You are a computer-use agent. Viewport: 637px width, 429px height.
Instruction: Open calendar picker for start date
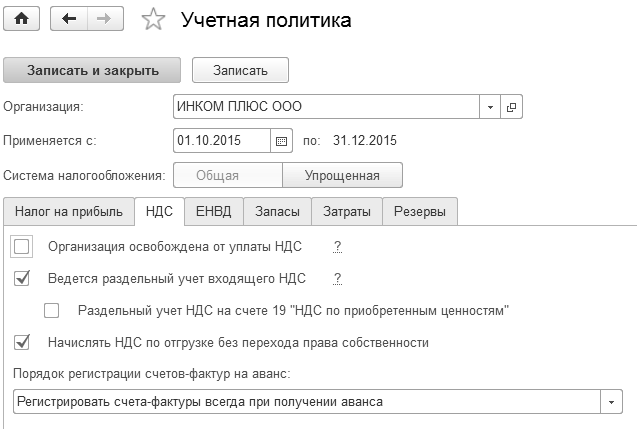281,141
